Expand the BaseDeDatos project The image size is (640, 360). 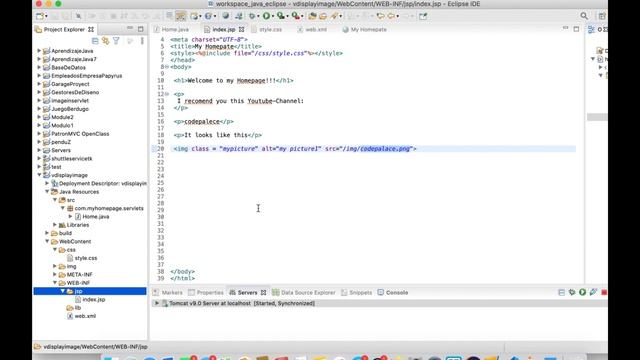39,67
